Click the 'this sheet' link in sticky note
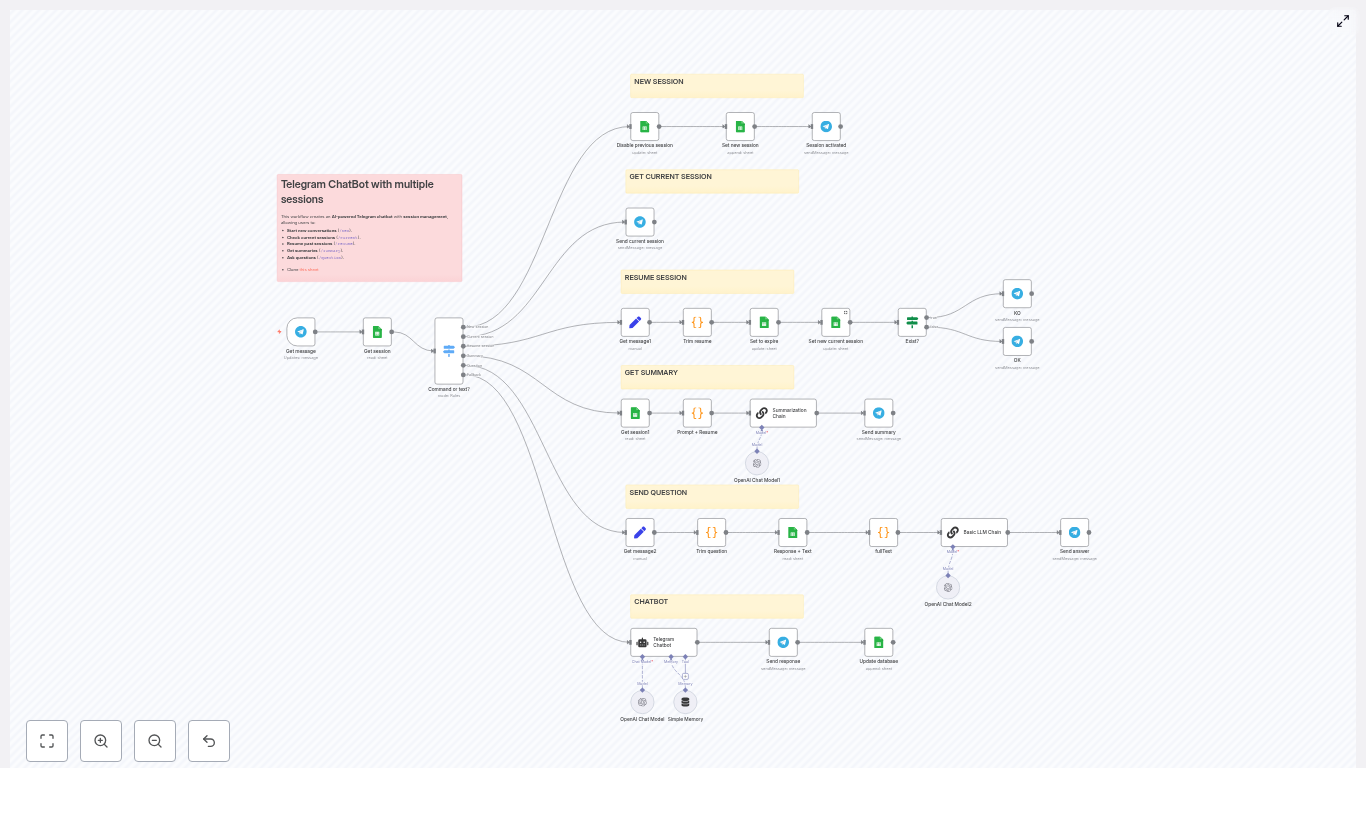1366x814 pixels. click(309, 270)
